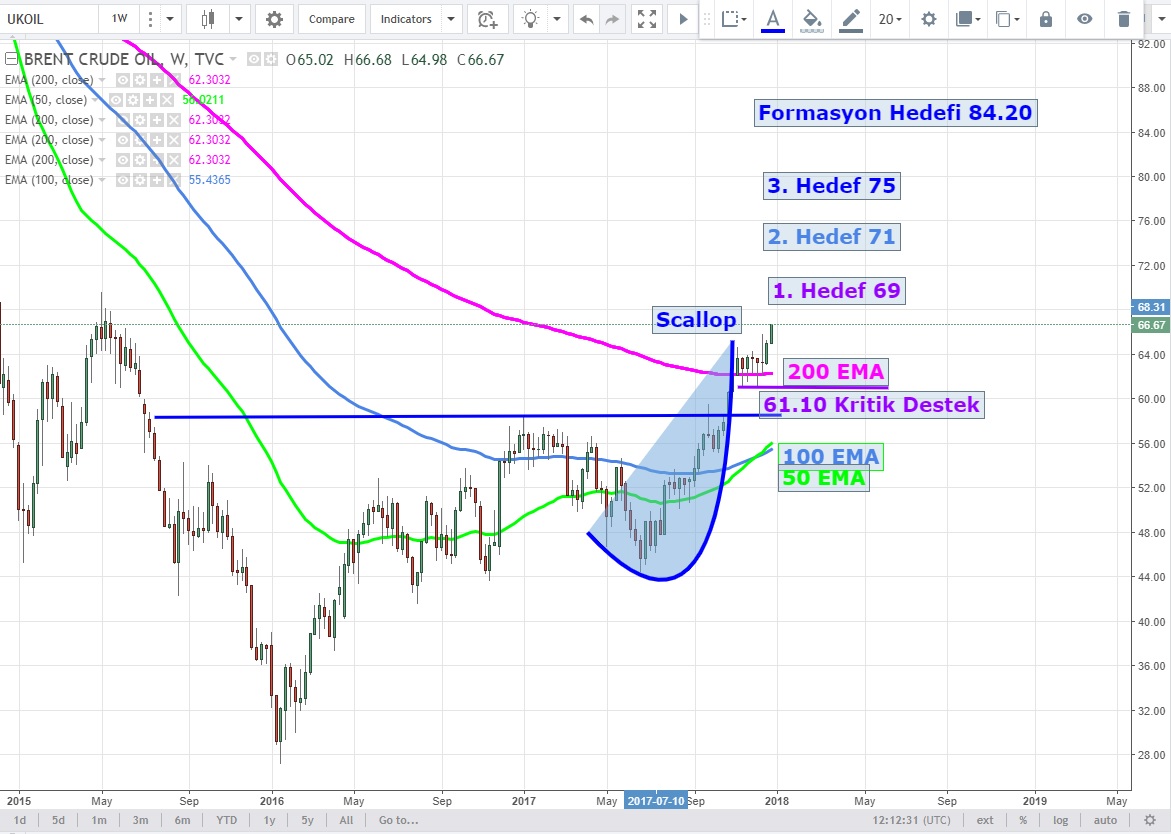Toggle auto scale
This screenshot has height=834, width=1171.
point(1106,820)
